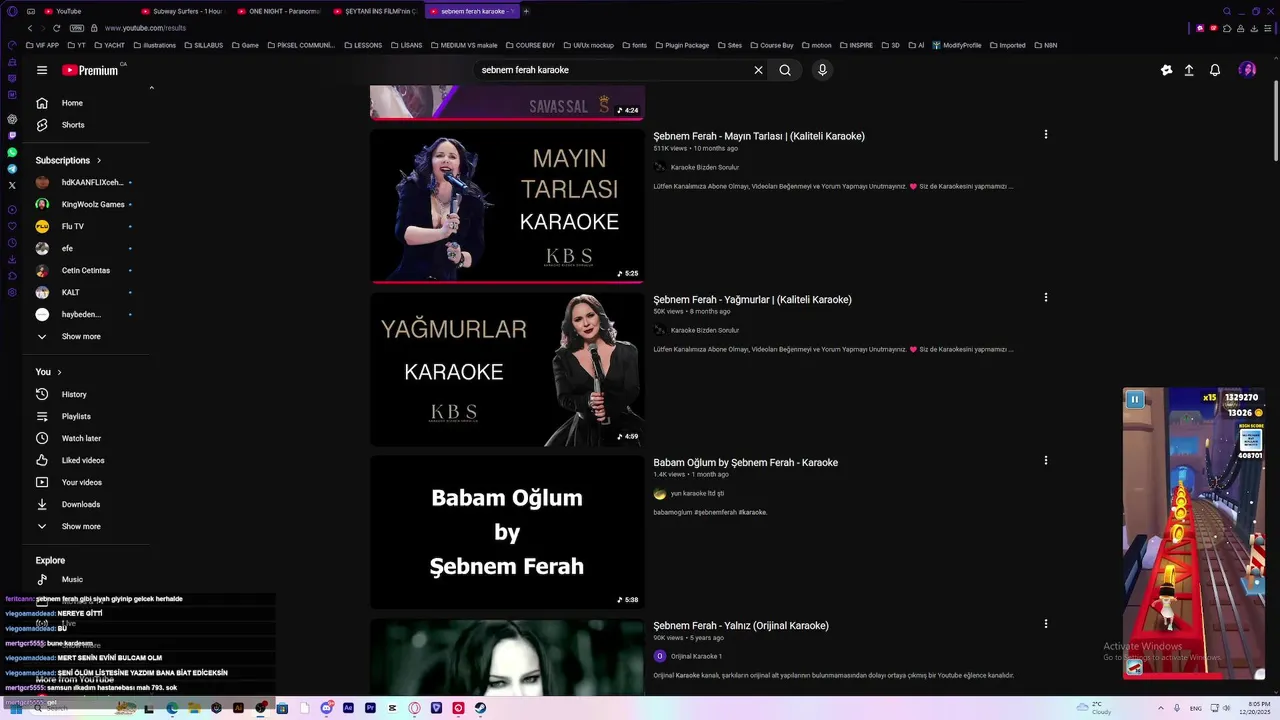Open Watch later list

tap(87, 438)
